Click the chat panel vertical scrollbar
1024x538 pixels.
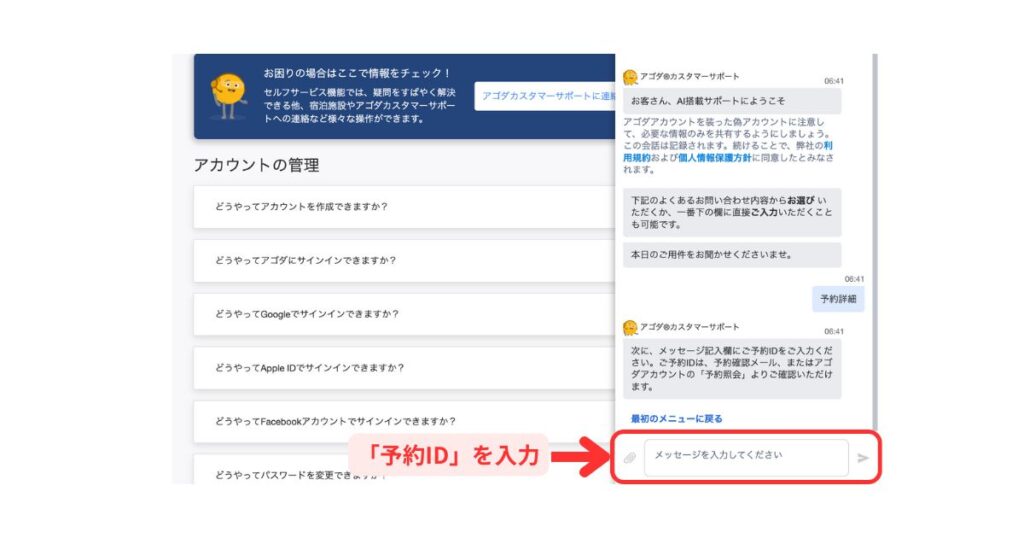(x=875, y=242)
